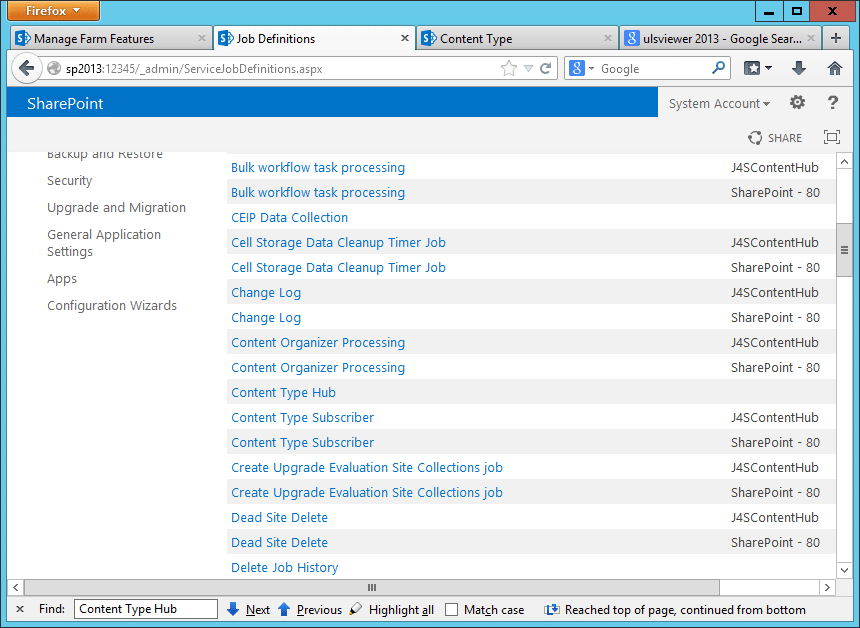Open Content Type Subscriber for J4SContentHub
Viewport: 860px width, 628px height.
coord(302,418)
